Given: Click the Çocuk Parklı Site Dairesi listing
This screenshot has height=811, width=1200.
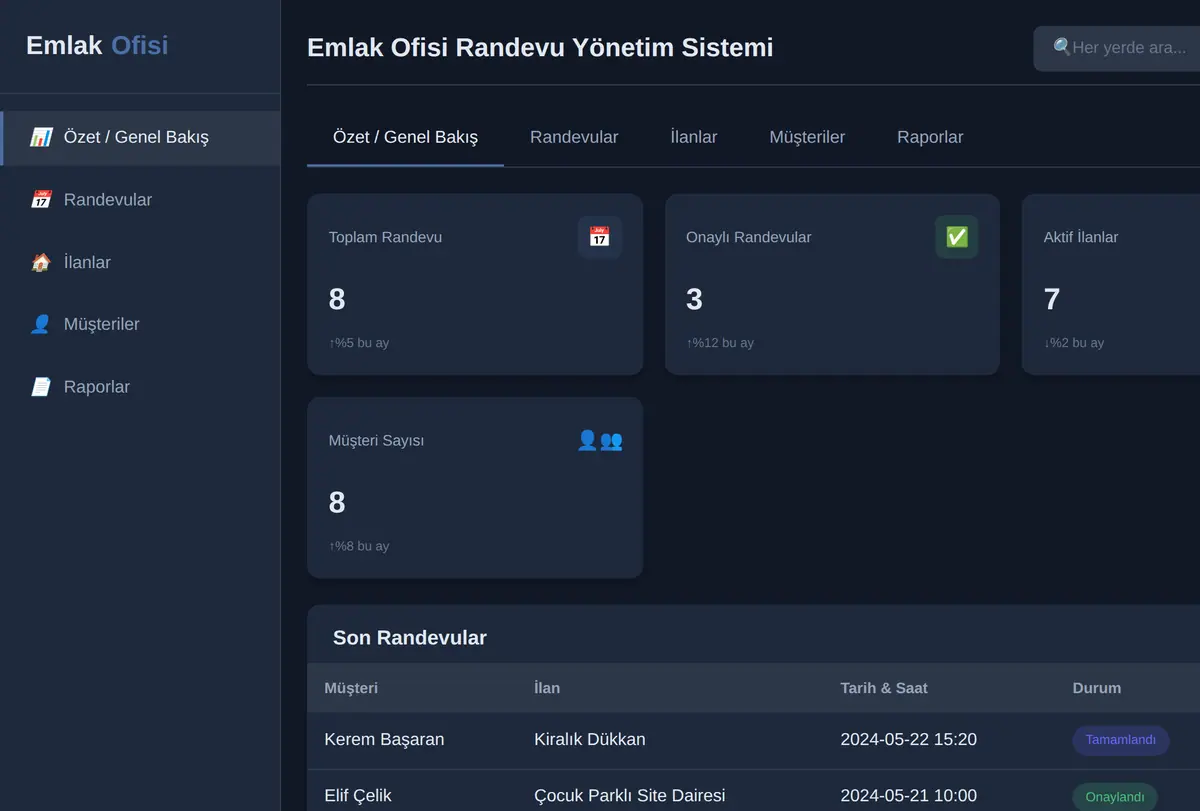Looking at the screenshot, I should 630,796.
